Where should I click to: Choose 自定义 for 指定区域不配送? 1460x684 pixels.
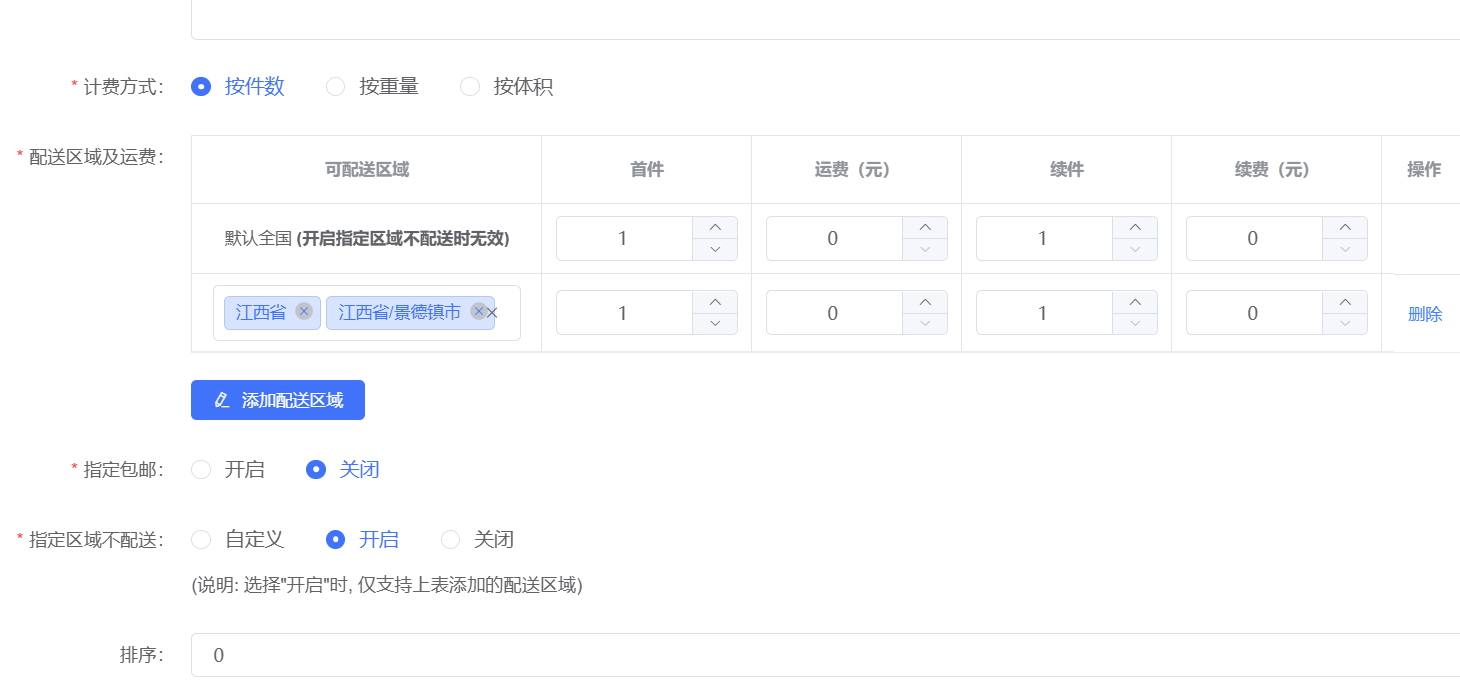click(238, 540)
